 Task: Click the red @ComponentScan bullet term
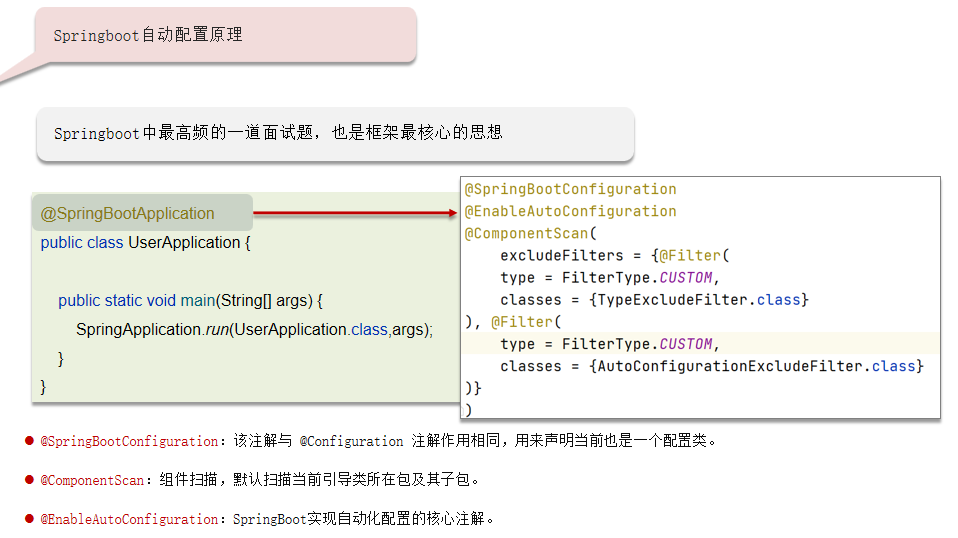[92, 481]
